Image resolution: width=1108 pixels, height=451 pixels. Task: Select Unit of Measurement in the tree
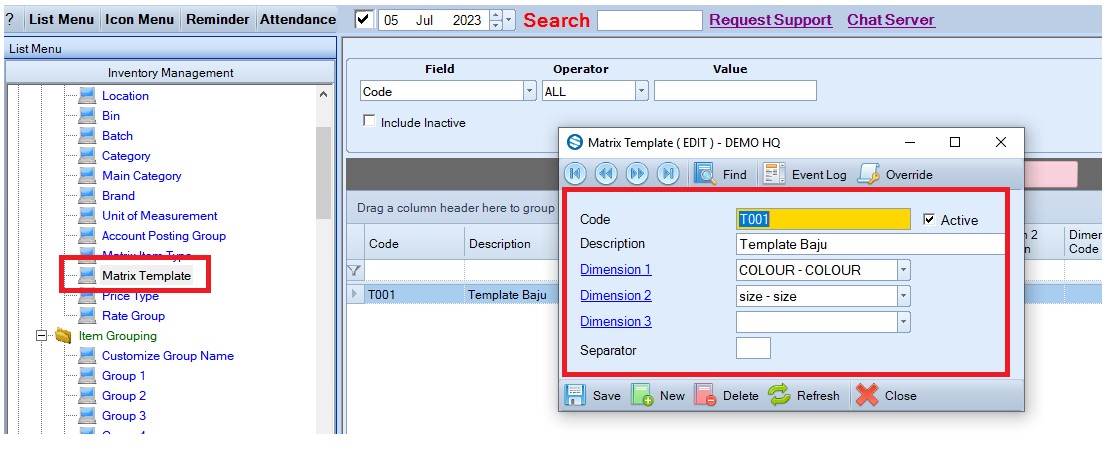click(x=160, y=216)
